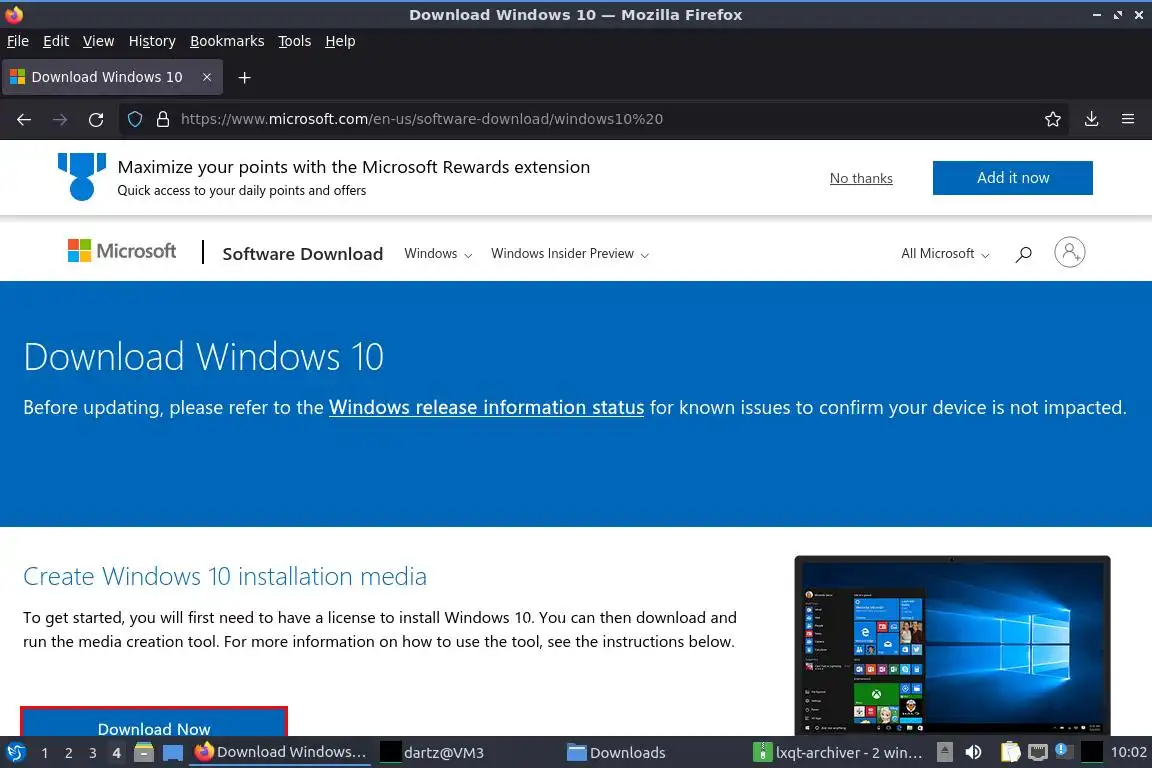Expand the All Microsoft dropdown
The height and width of the screenshot is (768, 1152).
click(946, 254)
